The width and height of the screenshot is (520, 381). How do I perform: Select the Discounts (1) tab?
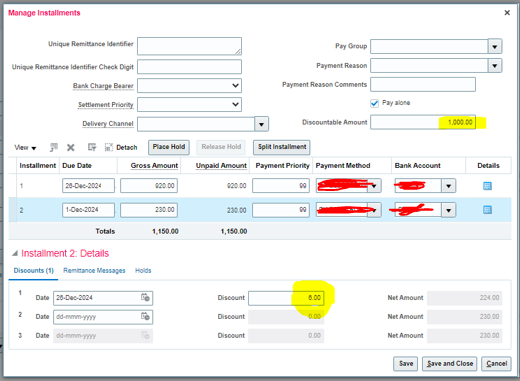(x=33, y=270)
